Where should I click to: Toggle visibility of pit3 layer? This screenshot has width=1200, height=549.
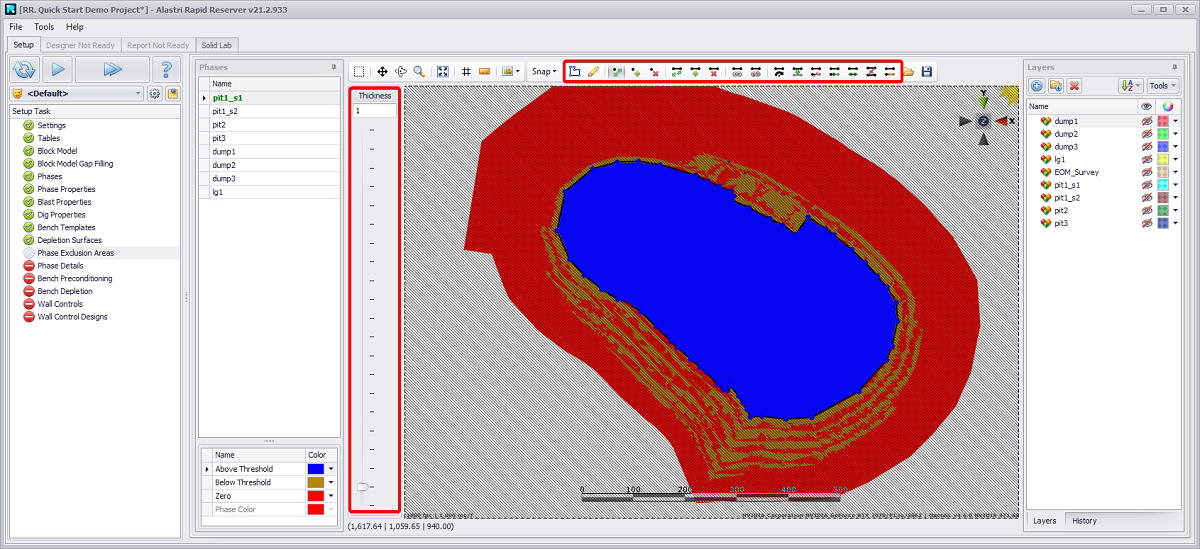[1147, 223]
